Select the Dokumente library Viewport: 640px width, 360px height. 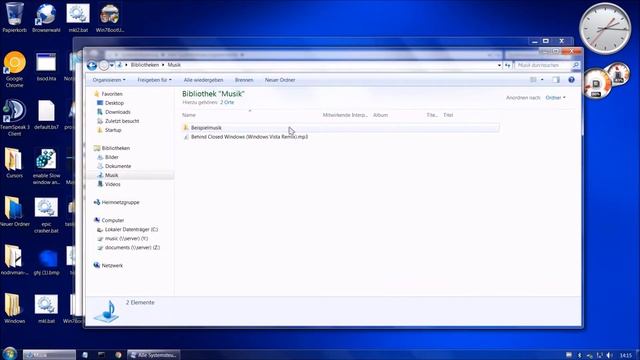tap(118, 166)
